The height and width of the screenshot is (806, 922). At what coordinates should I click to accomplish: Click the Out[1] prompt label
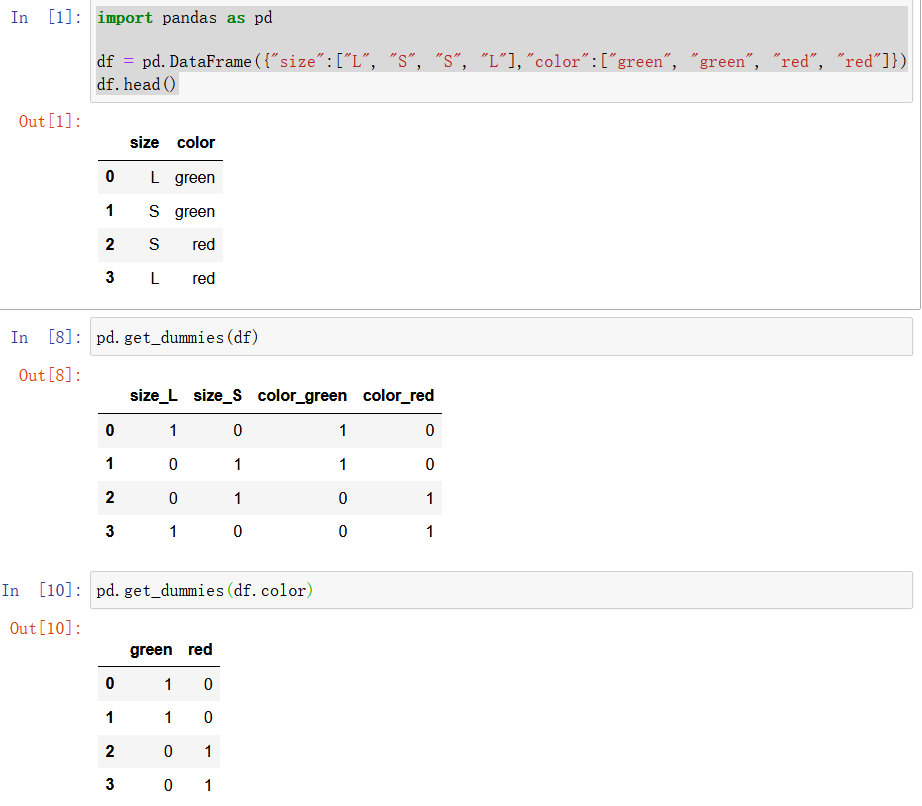pyautogui.click(x=50, y=122)
